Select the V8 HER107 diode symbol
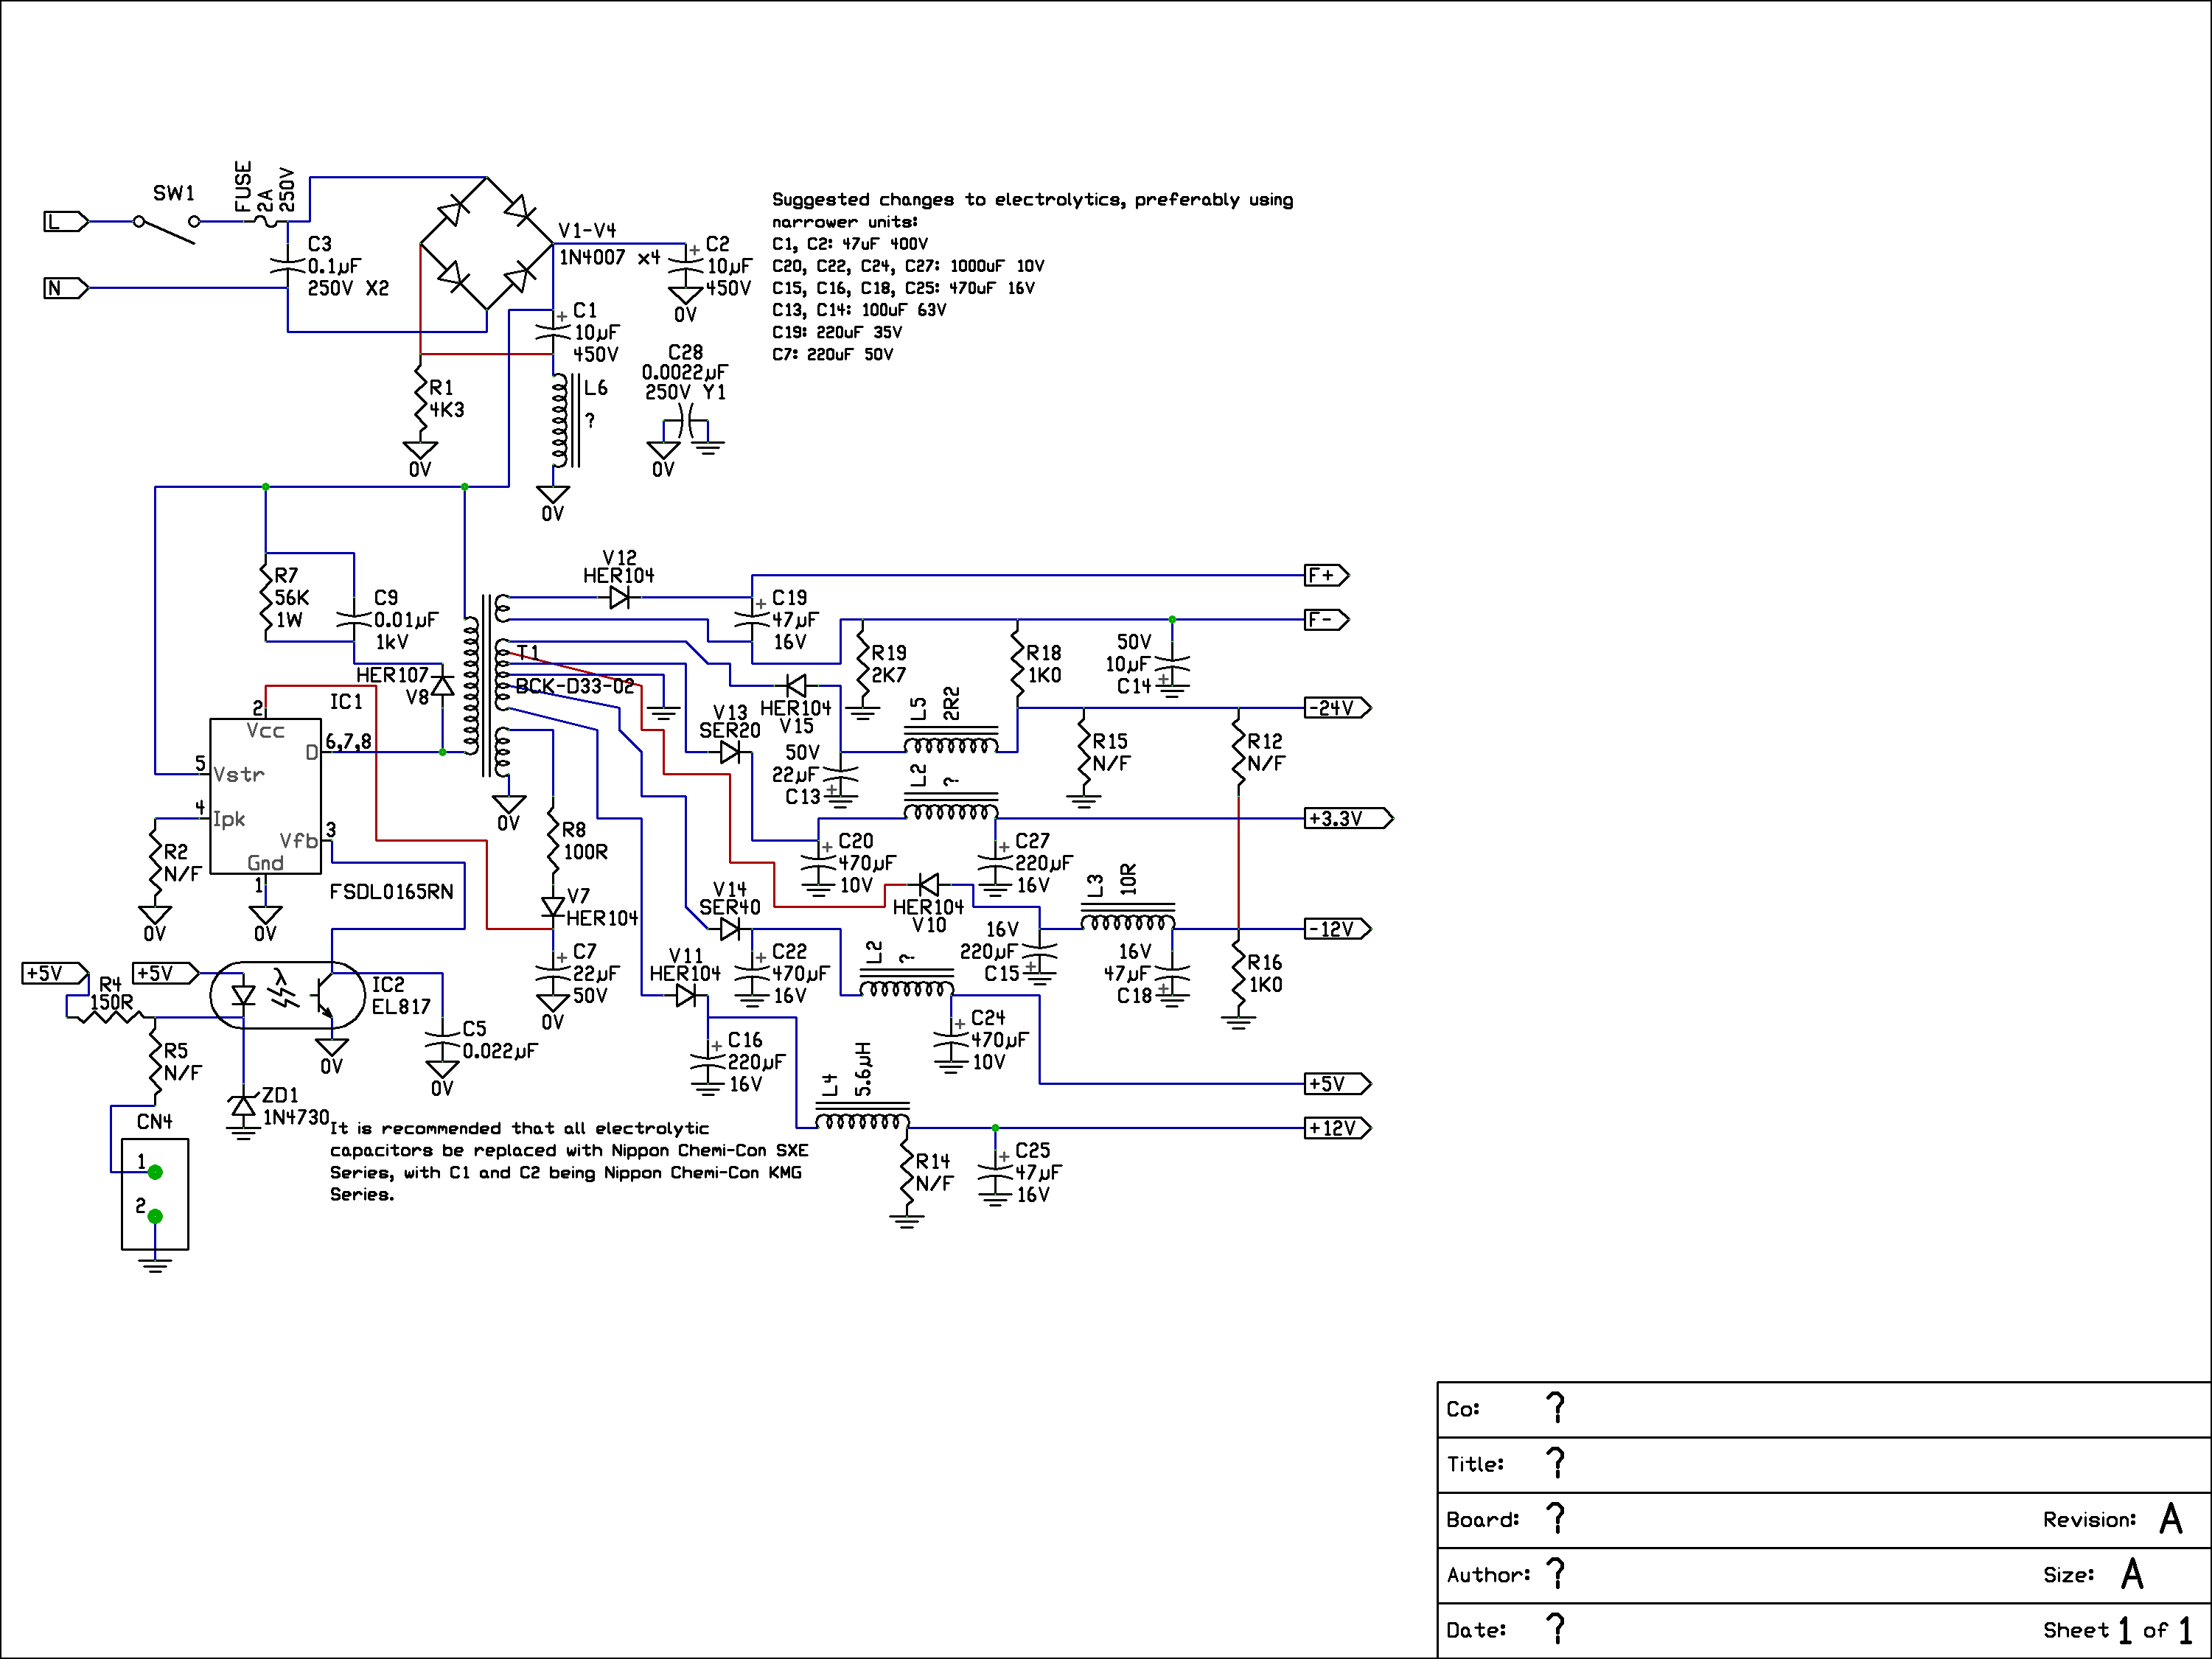The image size is (2212, 1659). (442, 685)
